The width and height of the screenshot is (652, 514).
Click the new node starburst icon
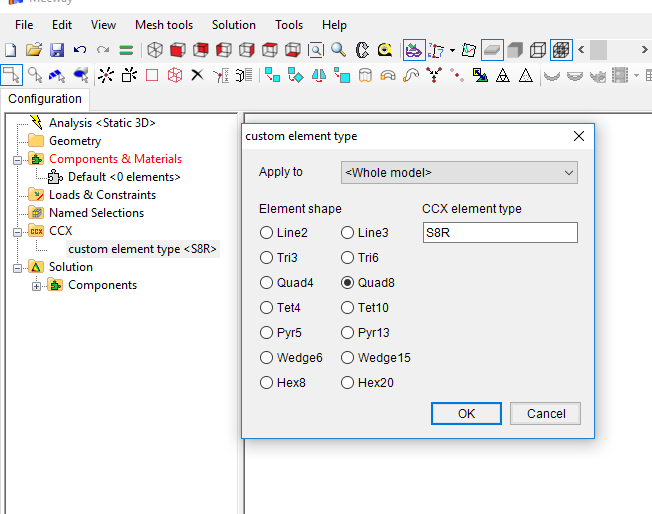pos(106,76)
